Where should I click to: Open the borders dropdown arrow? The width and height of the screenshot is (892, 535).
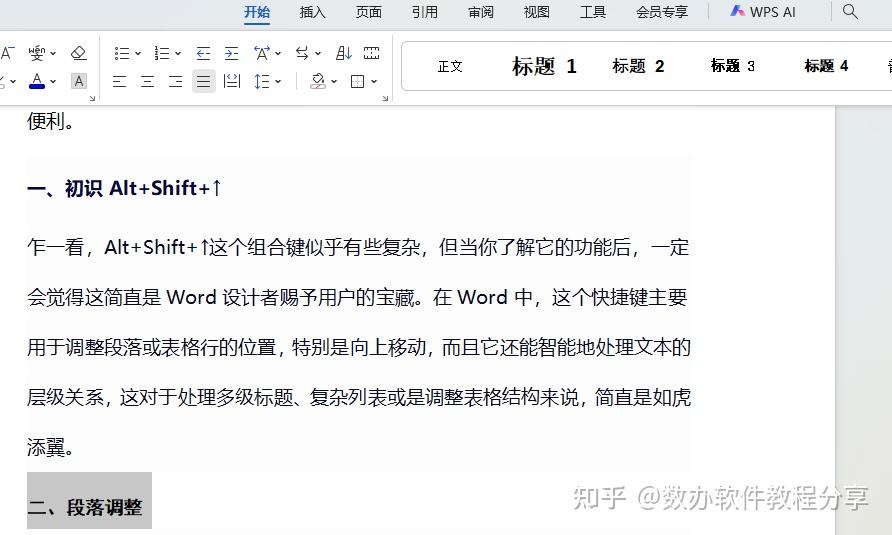[375, 82]
